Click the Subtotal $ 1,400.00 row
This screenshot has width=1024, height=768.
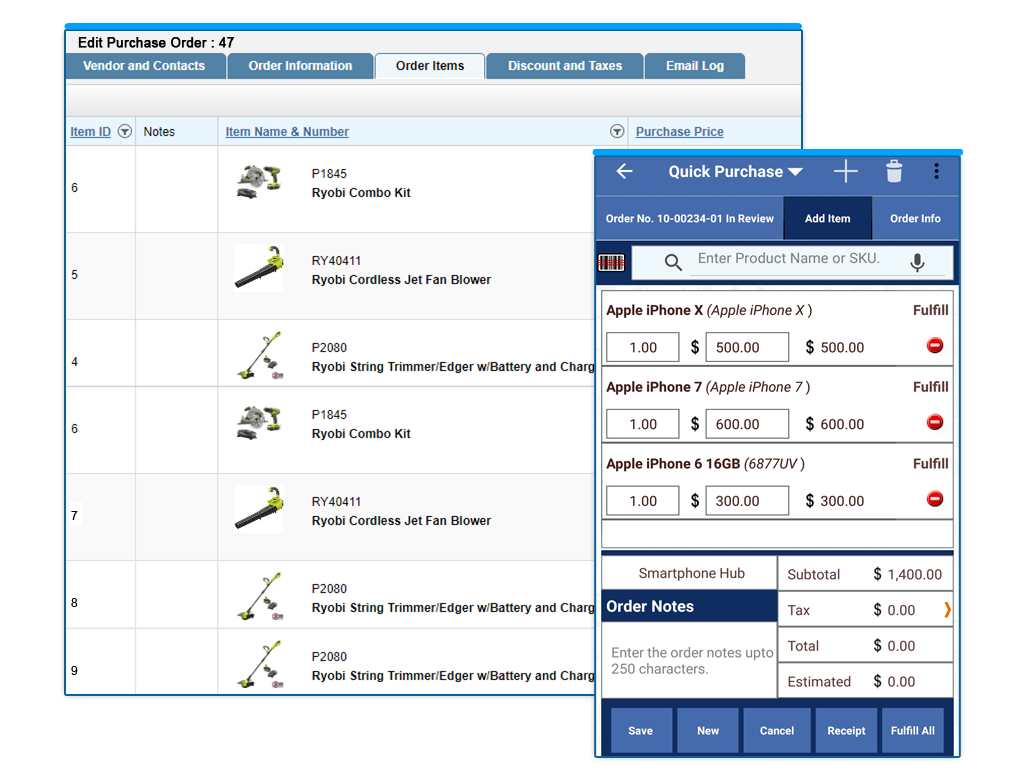(865, 574)
